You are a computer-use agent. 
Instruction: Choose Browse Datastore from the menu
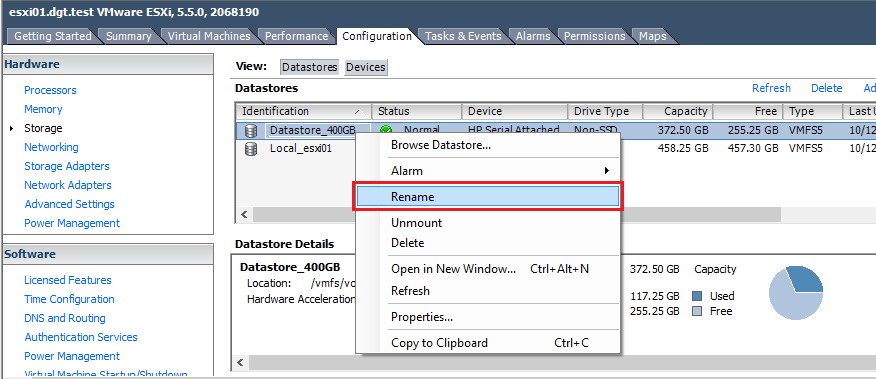(440, 145)
